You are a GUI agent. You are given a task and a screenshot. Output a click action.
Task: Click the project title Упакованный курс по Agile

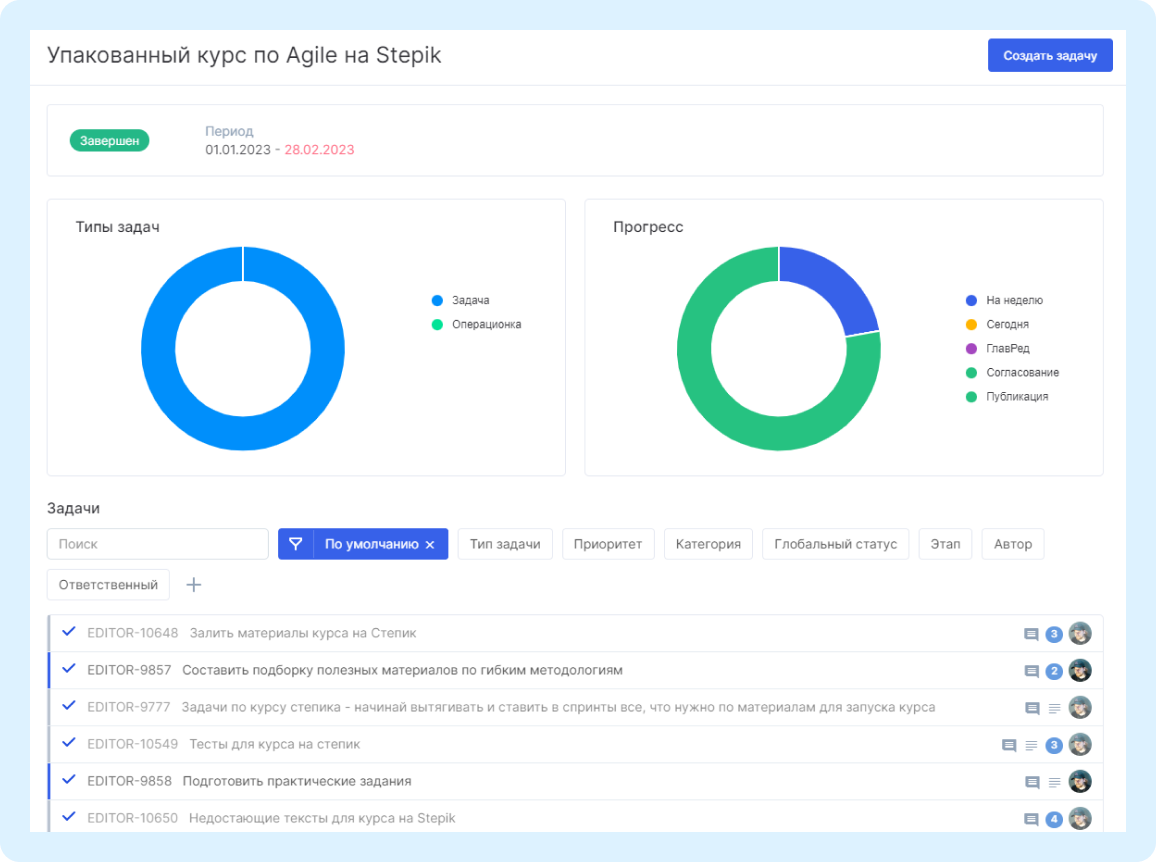pyautogui.click(x=244, y=55)
